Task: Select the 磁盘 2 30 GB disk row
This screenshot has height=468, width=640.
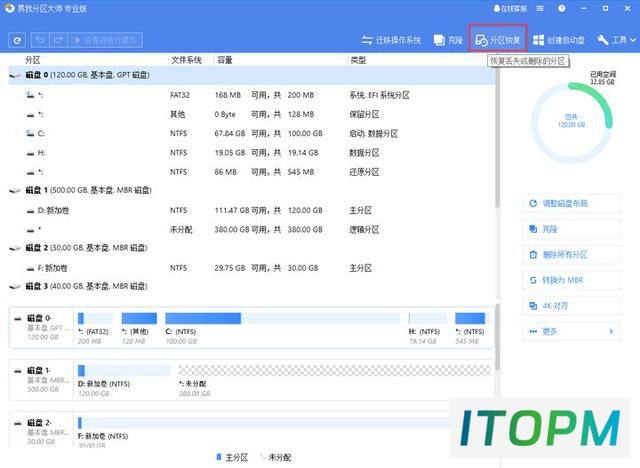Action: point(251,248)
